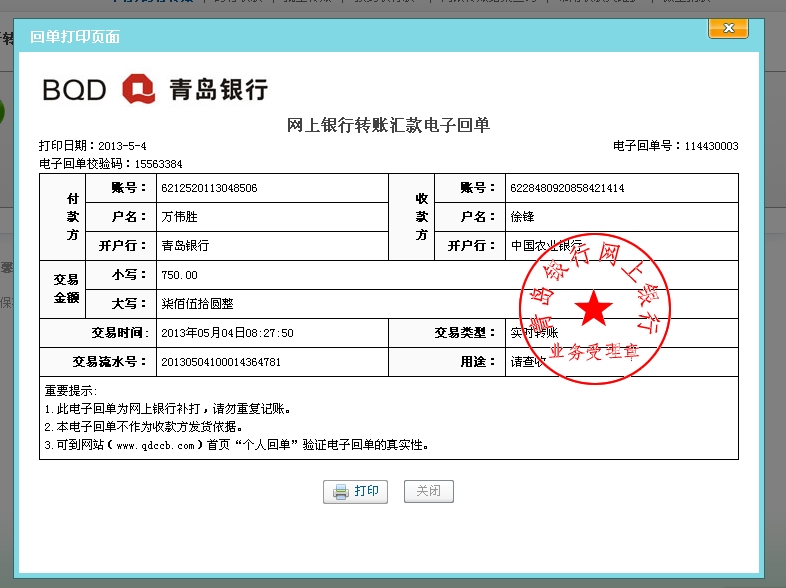
Task: Click payer name 万伟胜
Action: (179, 217)
